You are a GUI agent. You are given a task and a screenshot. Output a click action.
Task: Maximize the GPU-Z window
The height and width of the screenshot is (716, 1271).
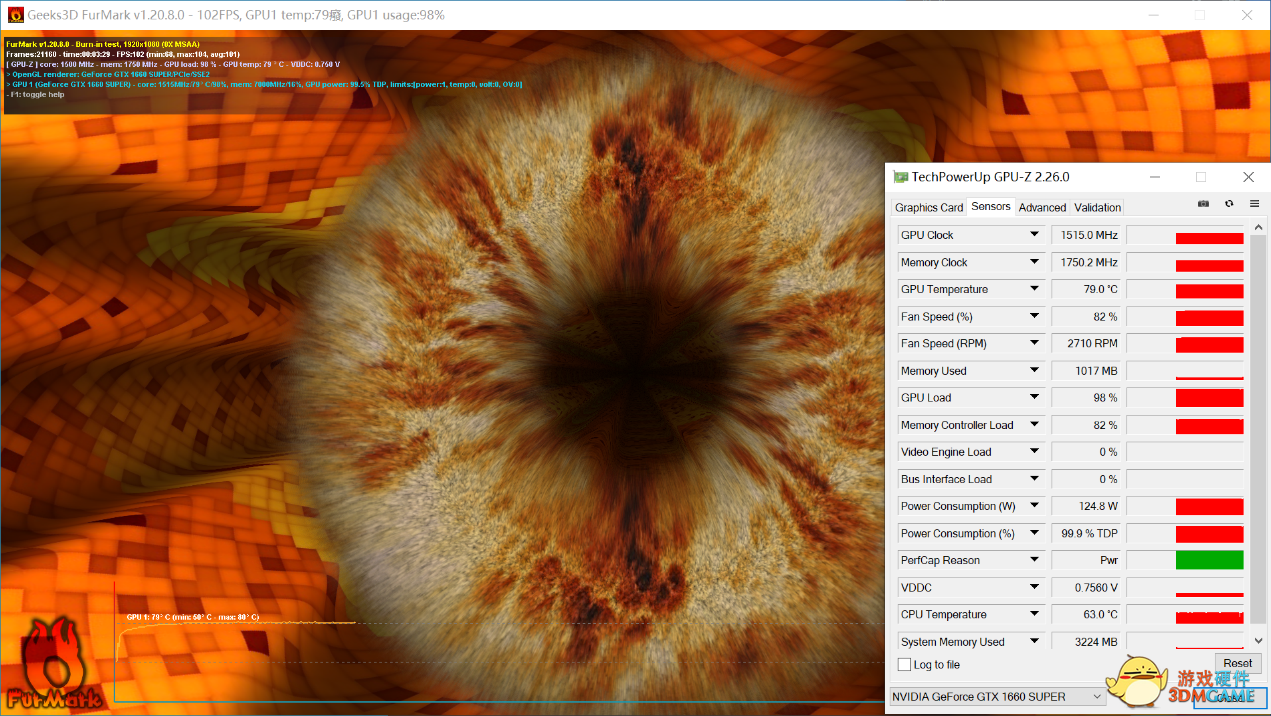tap(1201, 177)
